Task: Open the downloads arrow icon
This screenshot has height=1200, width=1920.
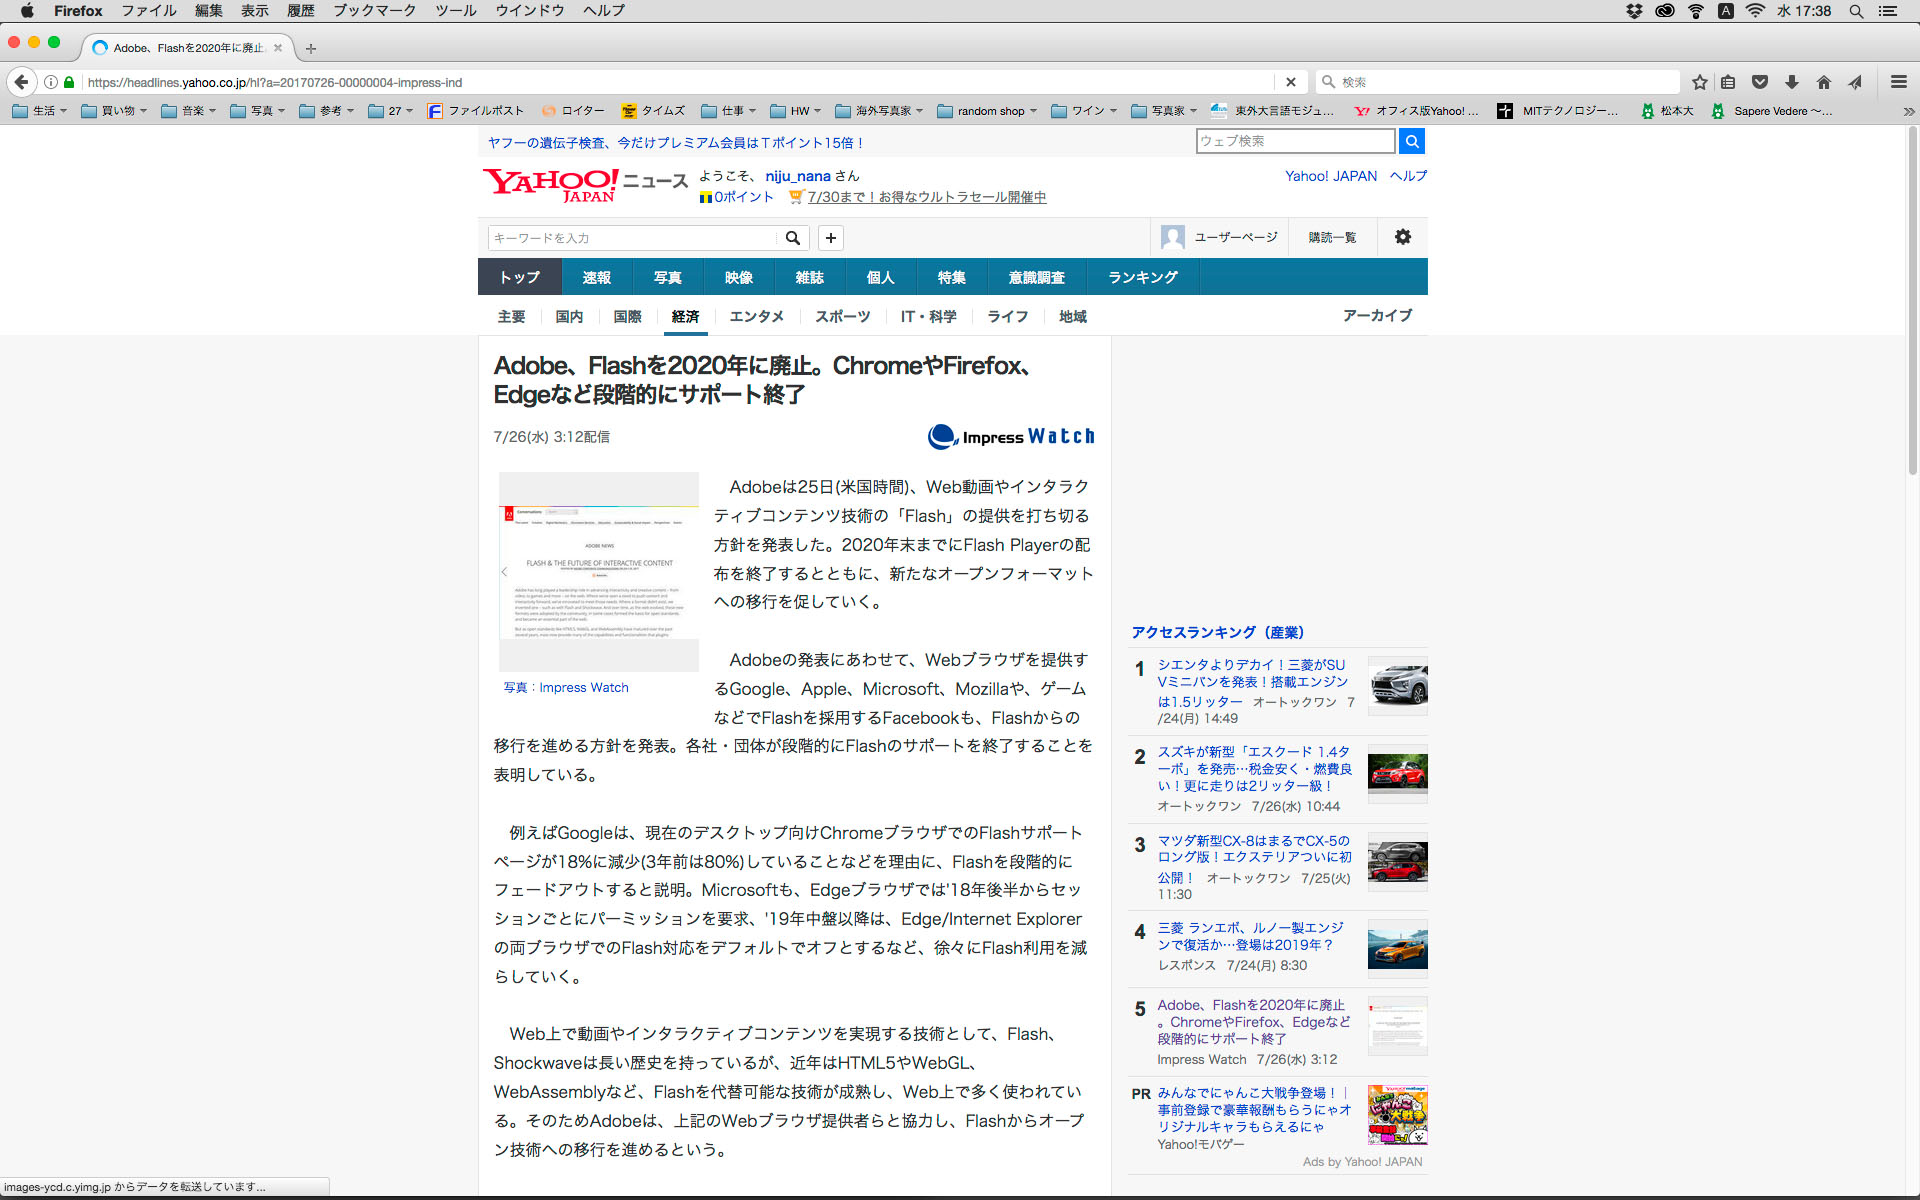Action: [1792, 82]
